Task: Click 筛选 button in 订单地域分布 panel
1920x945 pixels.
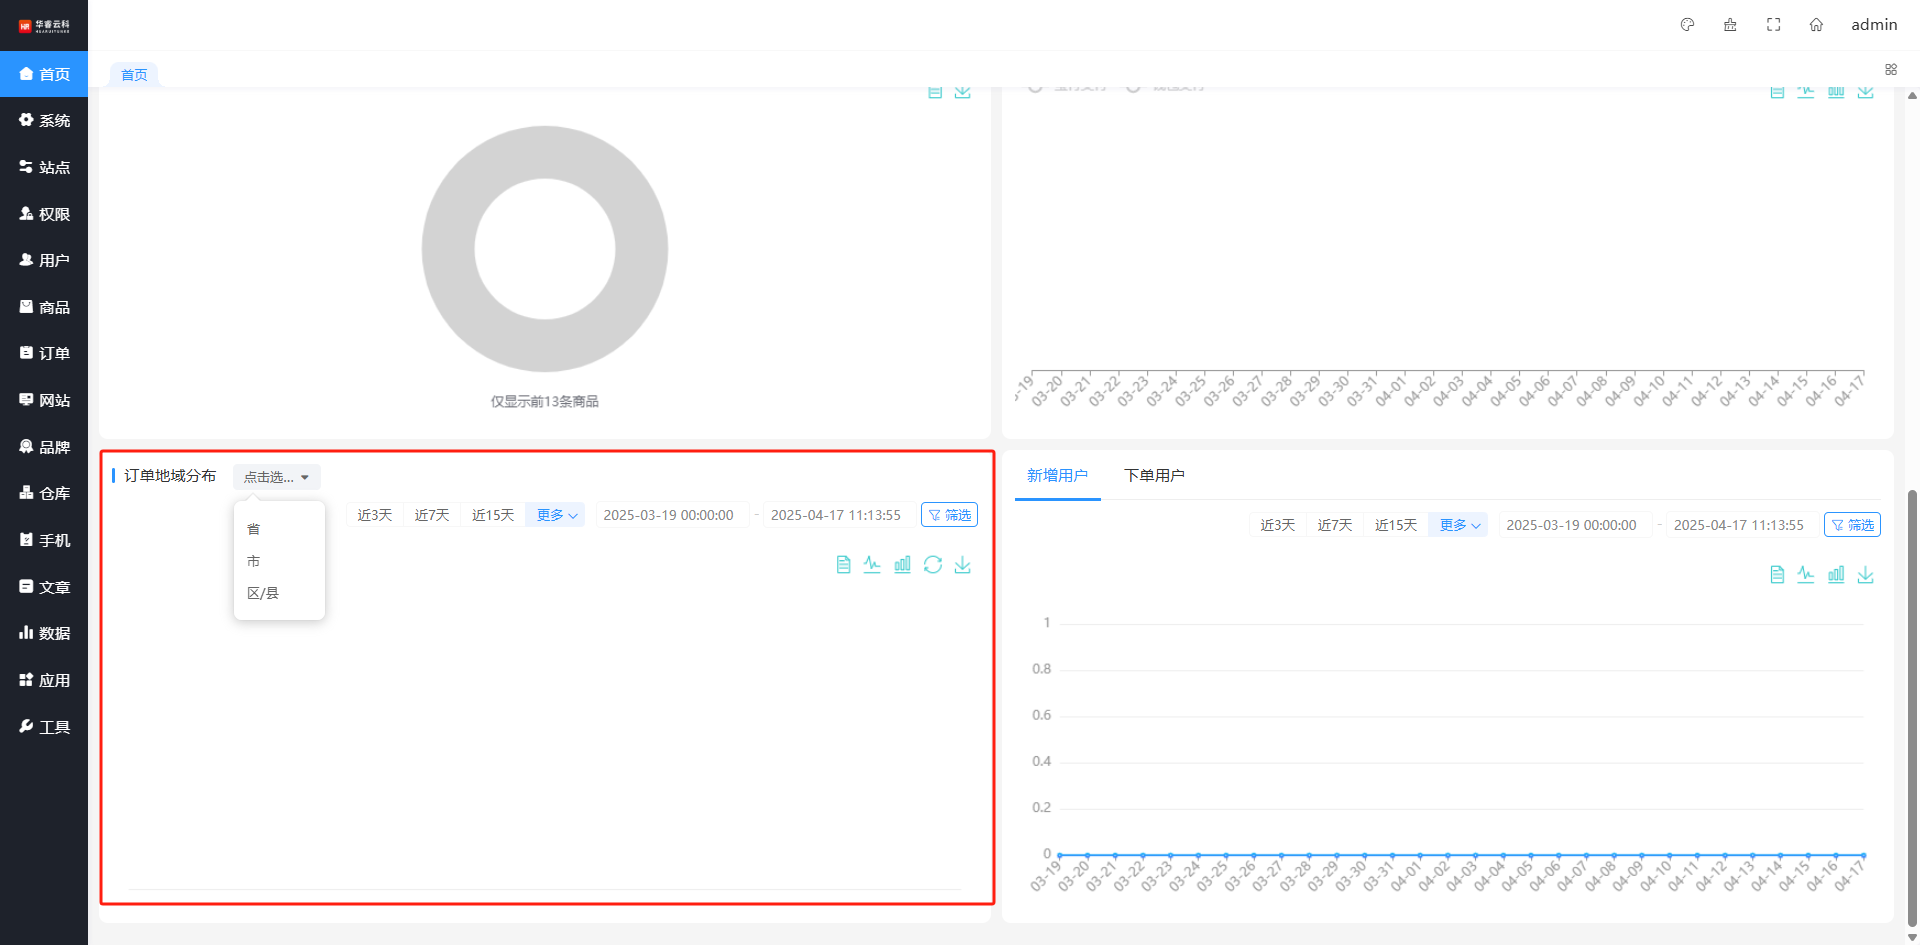Action: [x=949, y=515]
